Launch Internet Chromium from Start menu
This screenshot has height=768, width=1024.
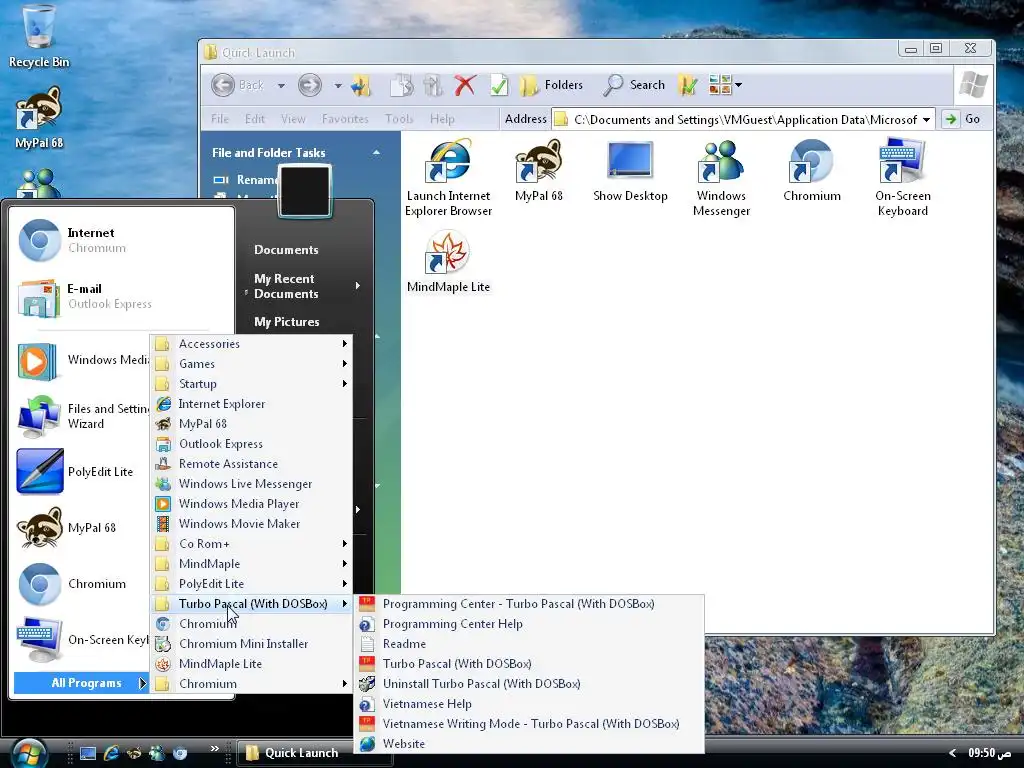pos(122,240)
